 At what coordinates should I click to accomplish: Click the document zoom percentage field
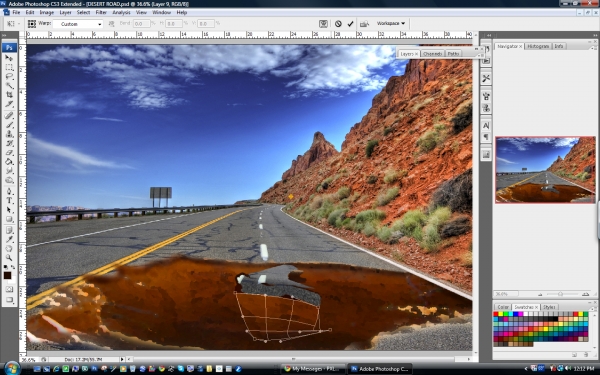[x=29, y=360]
